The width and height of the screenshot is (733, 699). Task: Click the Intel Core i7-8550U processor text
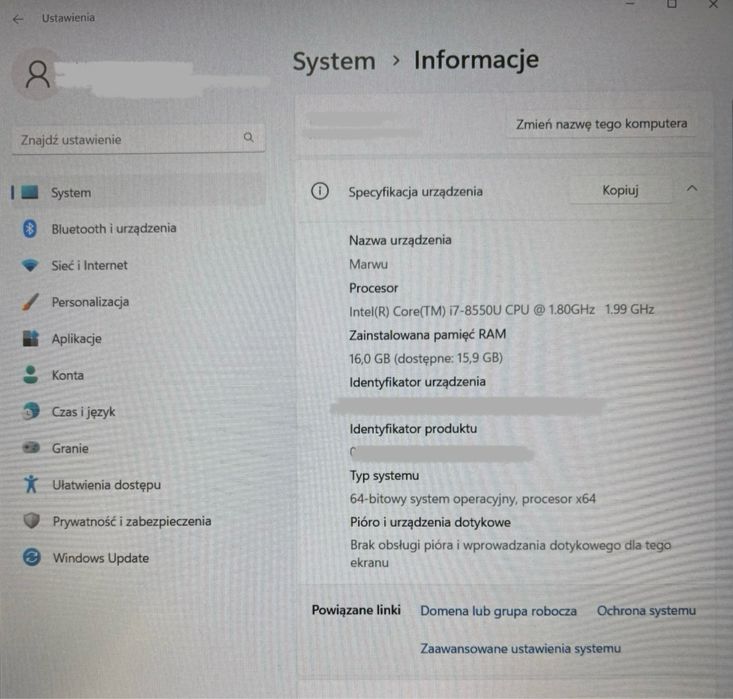[502, 310]
